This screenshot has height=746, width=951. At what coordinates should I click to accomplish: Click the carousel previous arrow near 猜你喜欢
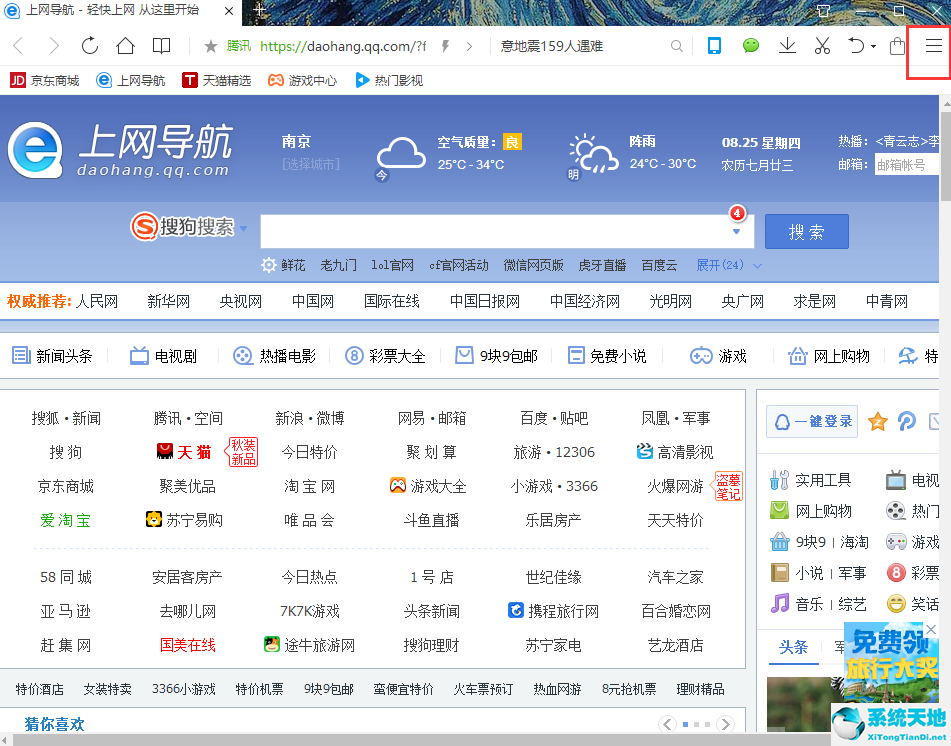667,724
